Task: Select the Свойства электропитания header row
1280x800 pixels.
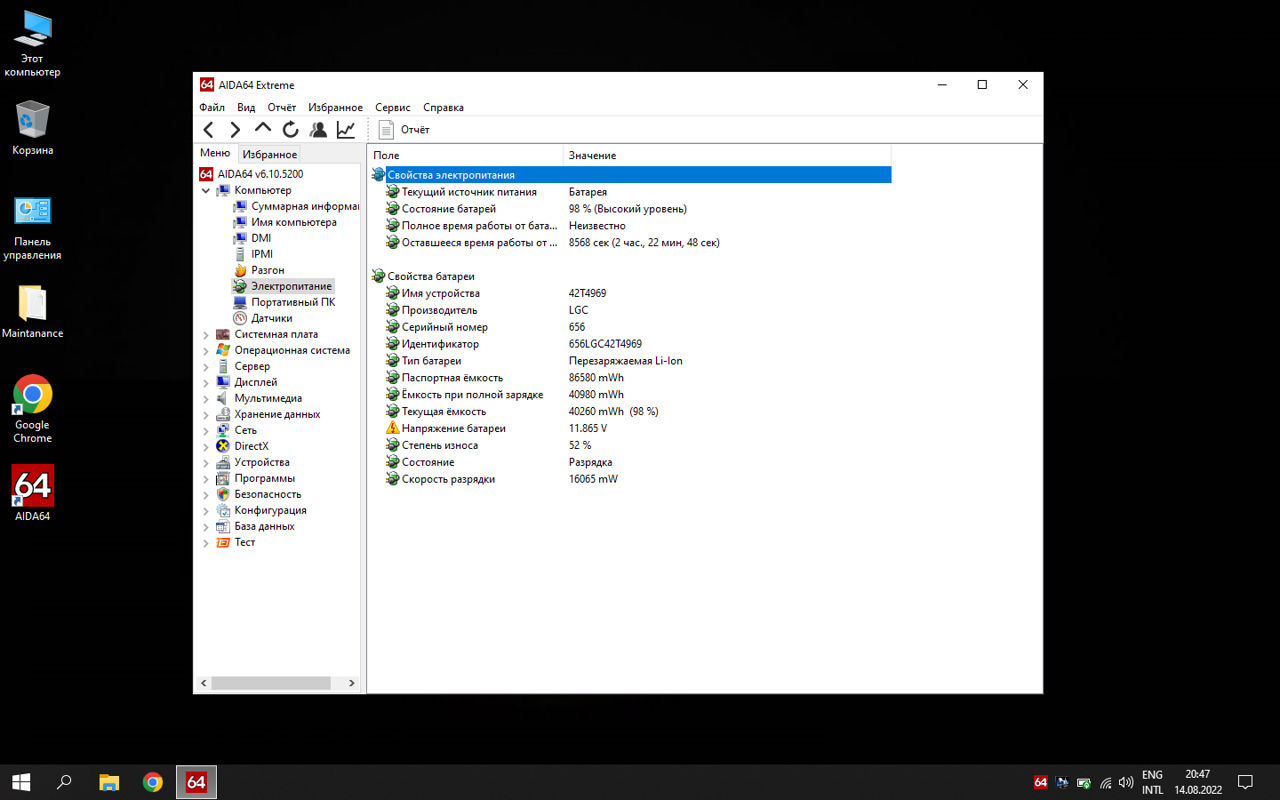Action: pyautogui.click(x=630, y=175)
